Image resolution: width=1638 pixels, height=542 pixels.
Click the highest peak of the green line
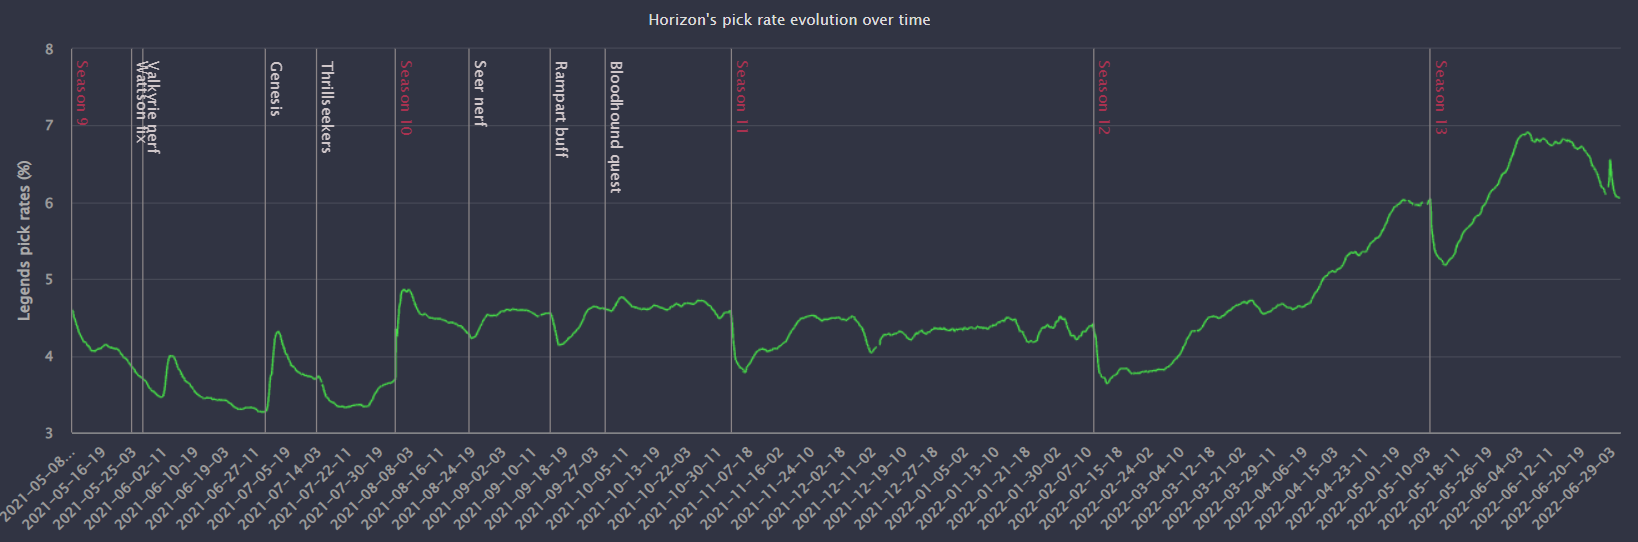[1526, 133]
